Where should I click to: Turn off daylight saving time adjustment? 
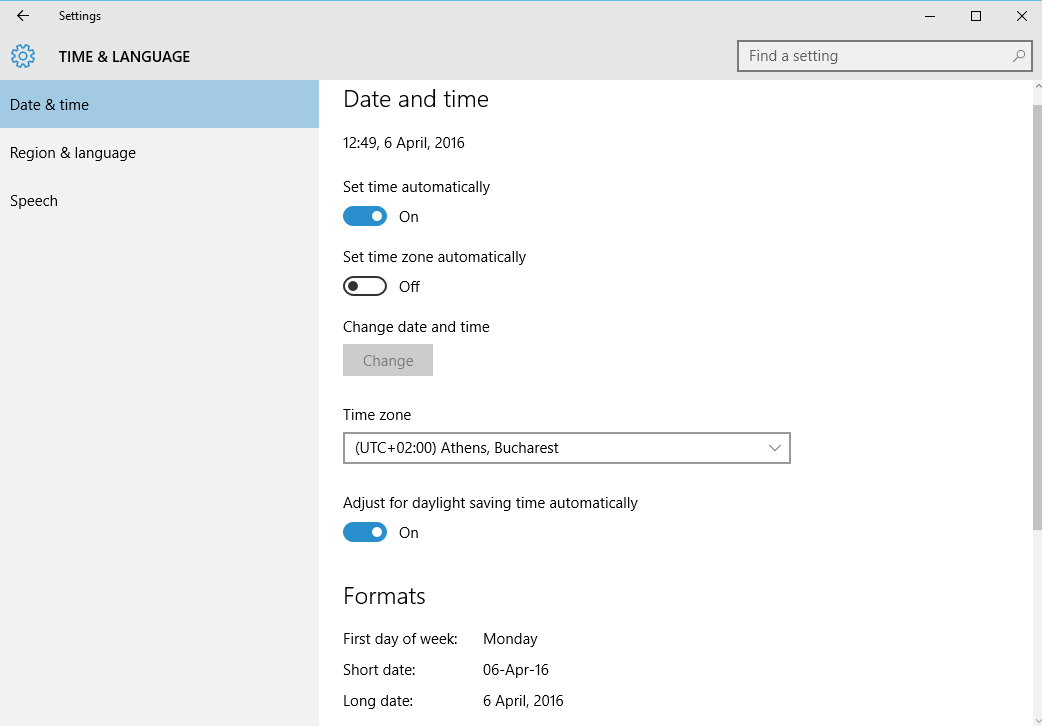pos(365,532)
